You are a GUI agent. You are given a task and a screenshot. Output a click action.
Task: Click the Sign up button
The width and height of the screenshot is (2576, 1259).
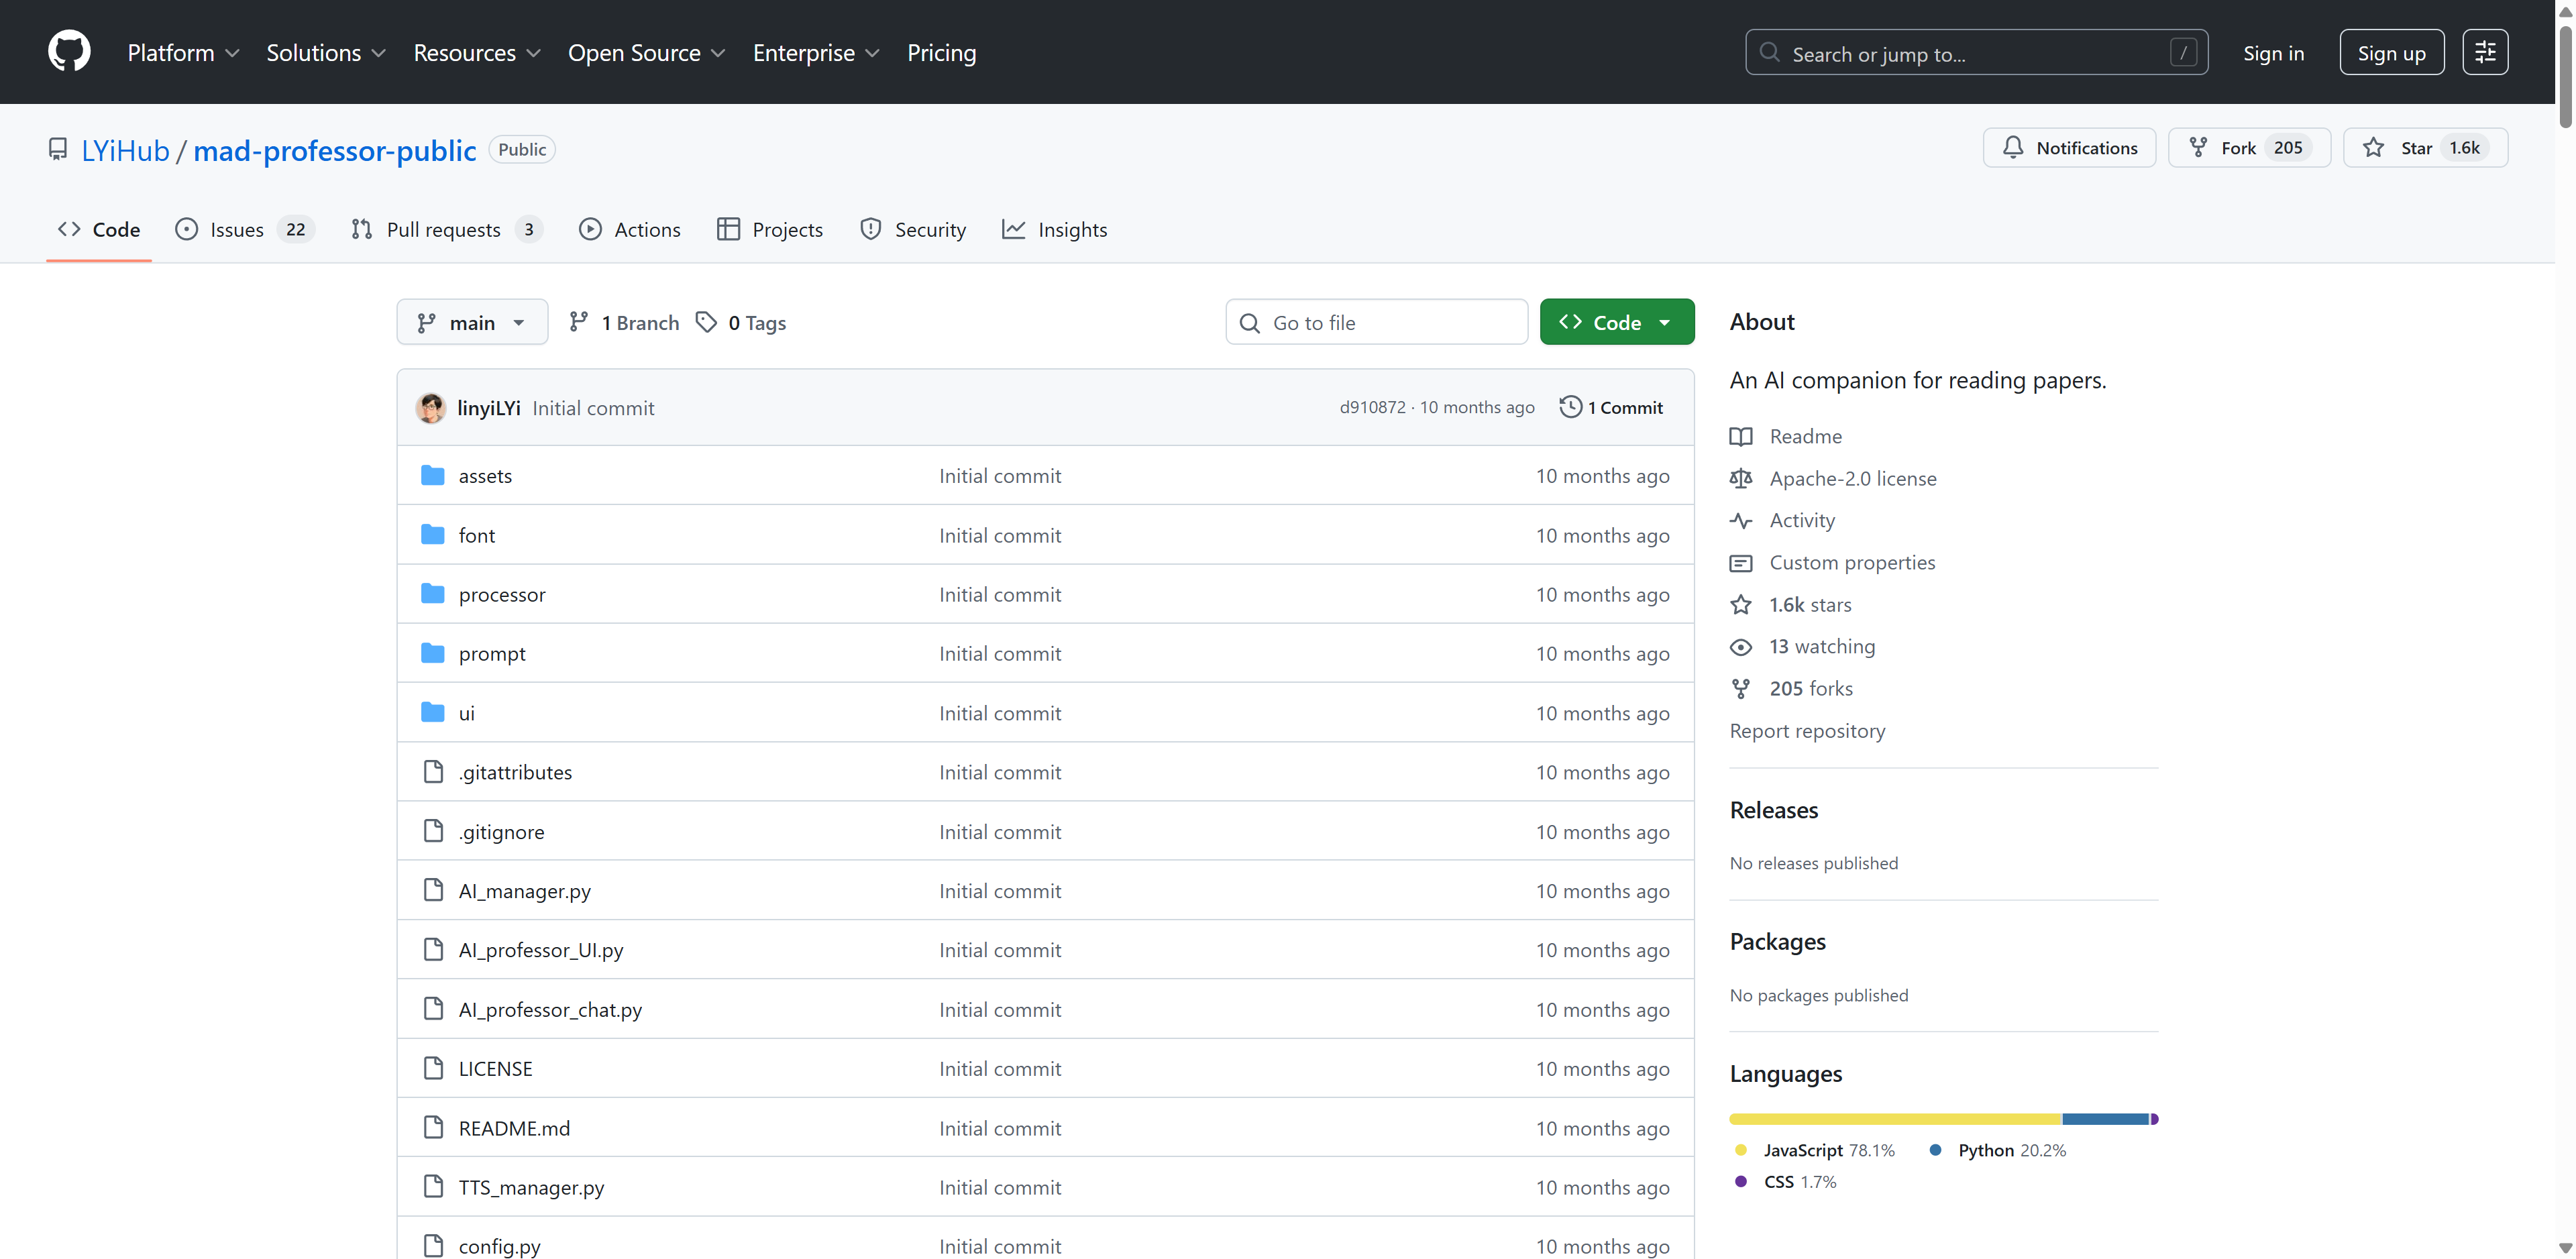[2390, 53]
